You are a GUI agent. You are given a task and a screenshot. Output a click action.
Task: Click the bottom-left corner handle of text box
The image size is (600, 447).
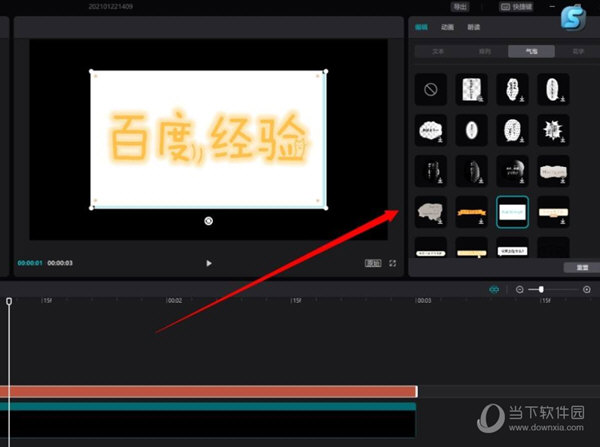click(x=91, y=208)
